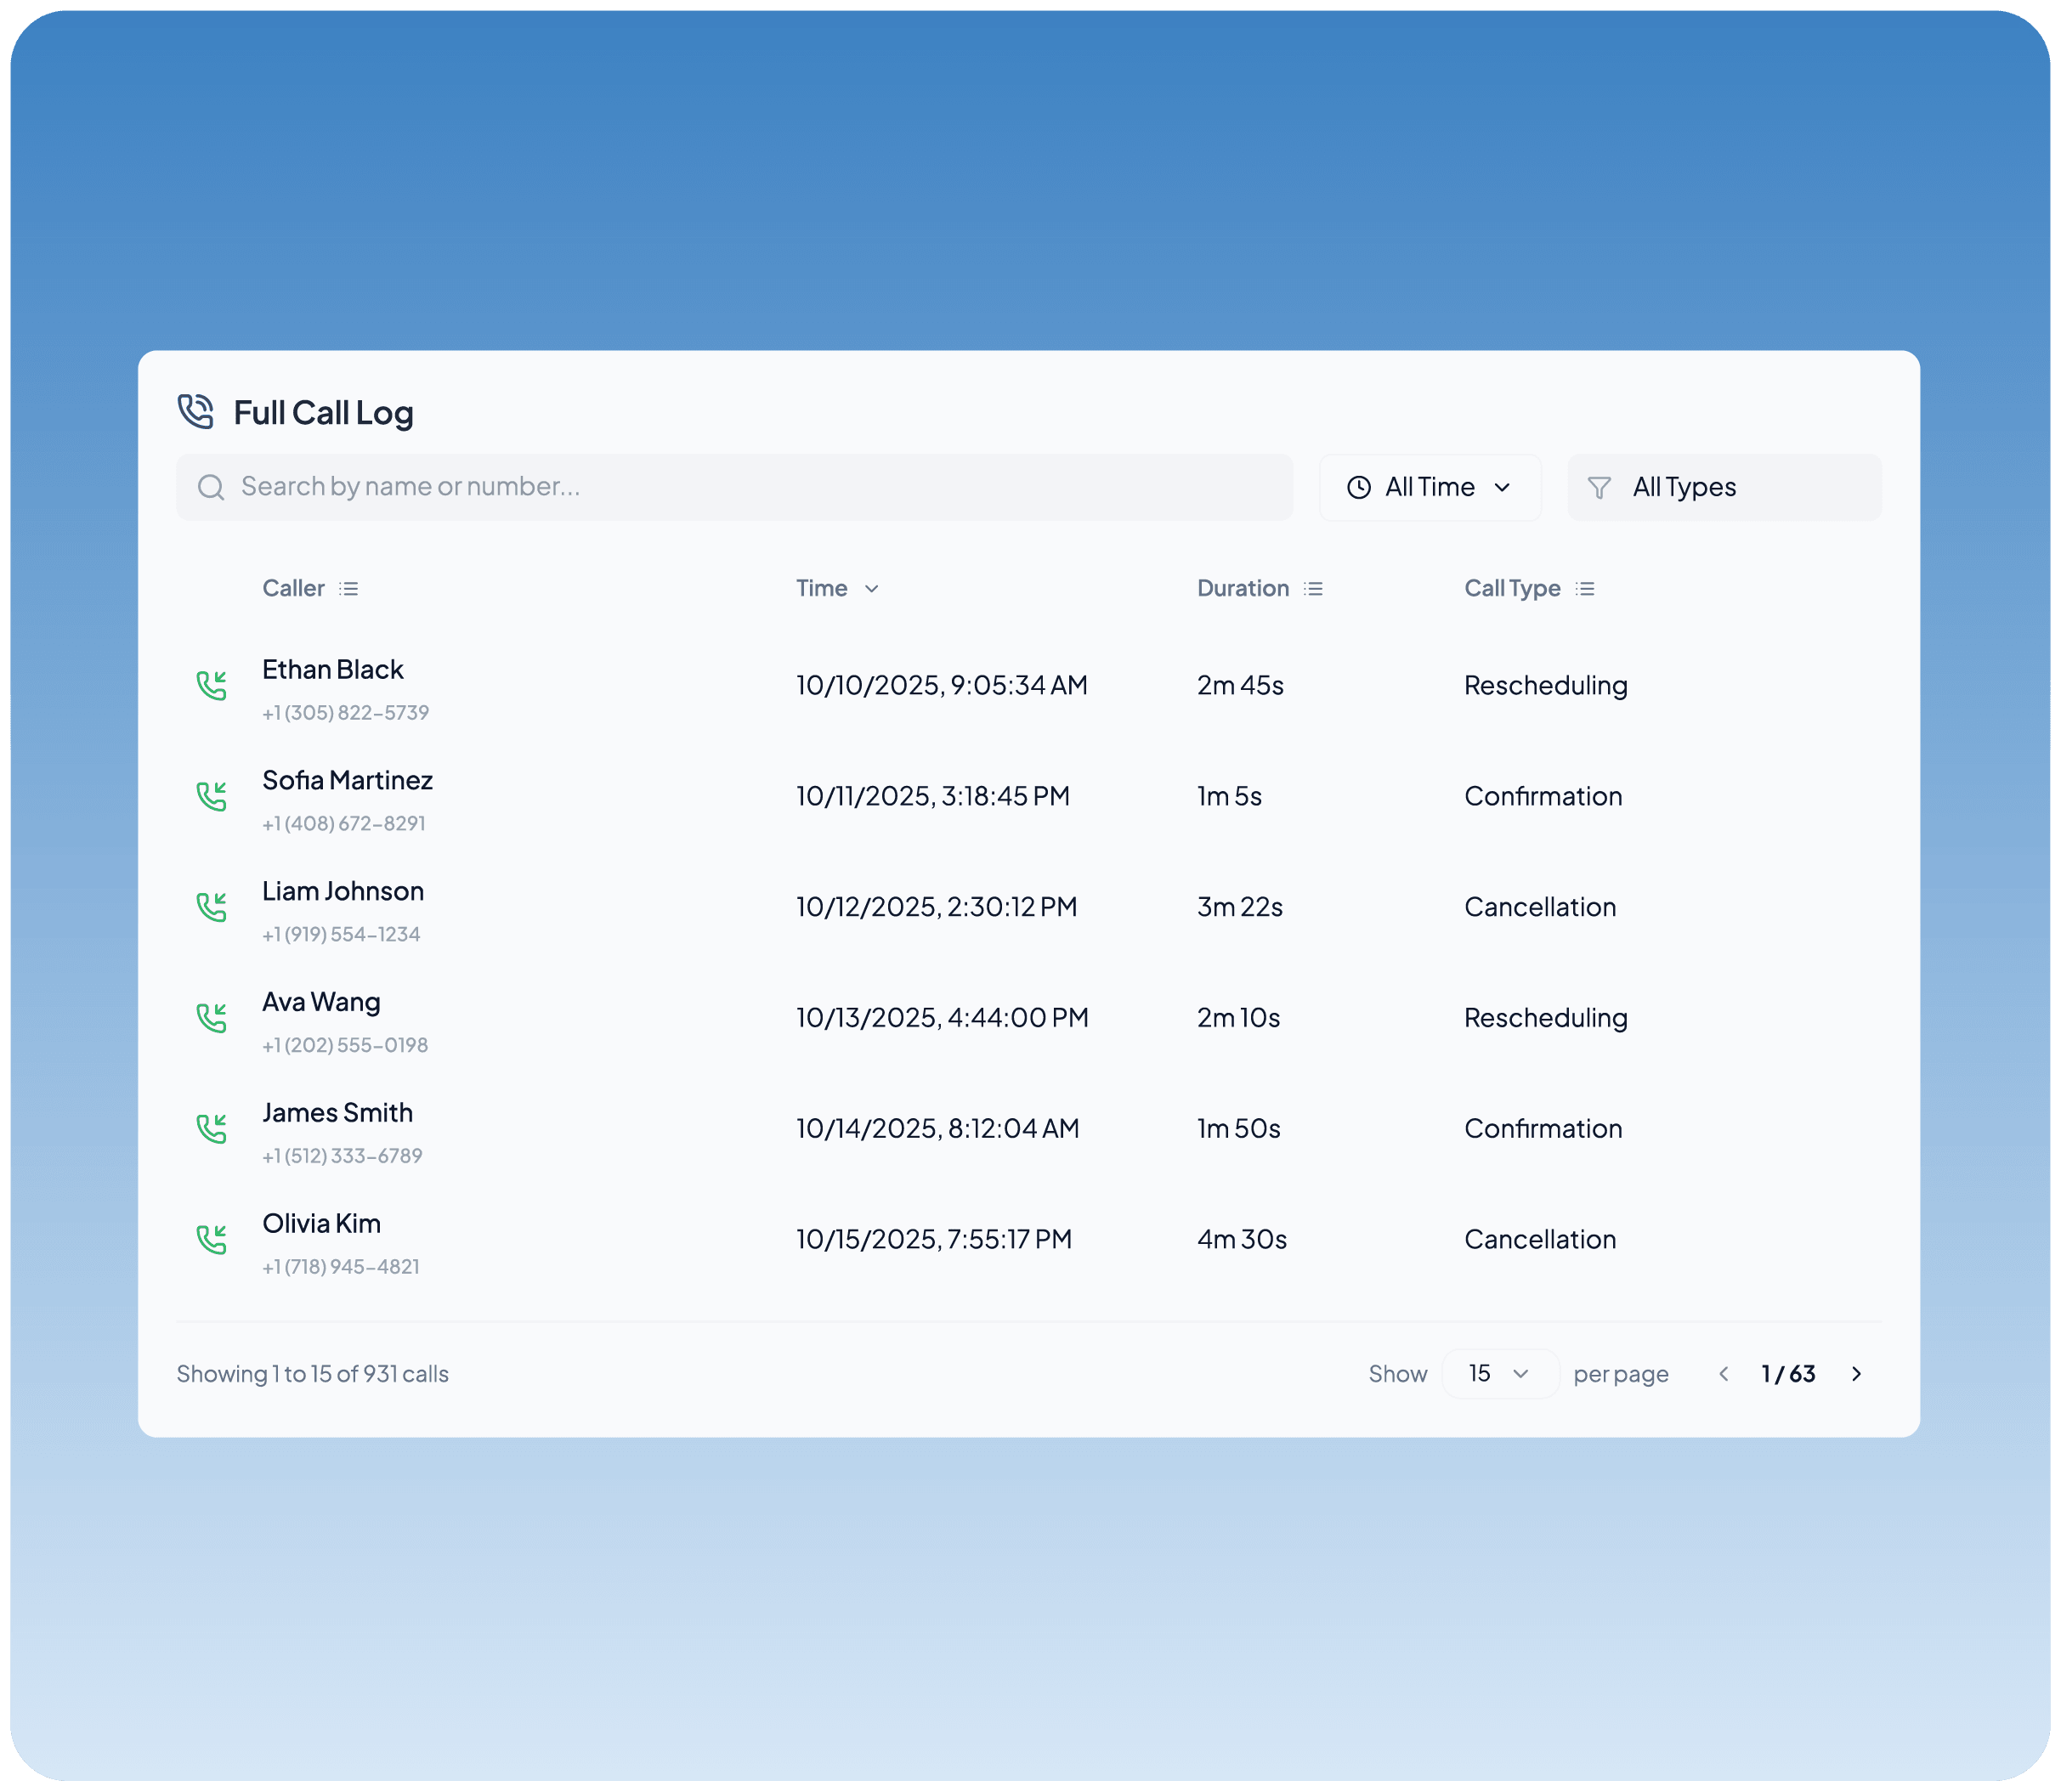Click the Caller column header label
Viewport: 2061px width, 1792px height.
coord(293,589)
